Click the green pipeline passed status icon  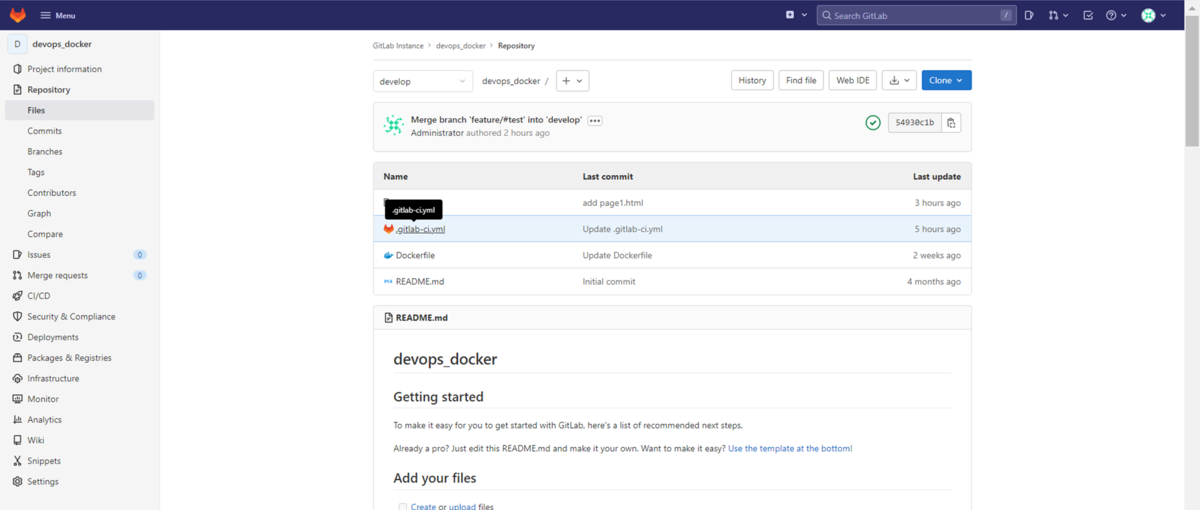coord(873,123)
